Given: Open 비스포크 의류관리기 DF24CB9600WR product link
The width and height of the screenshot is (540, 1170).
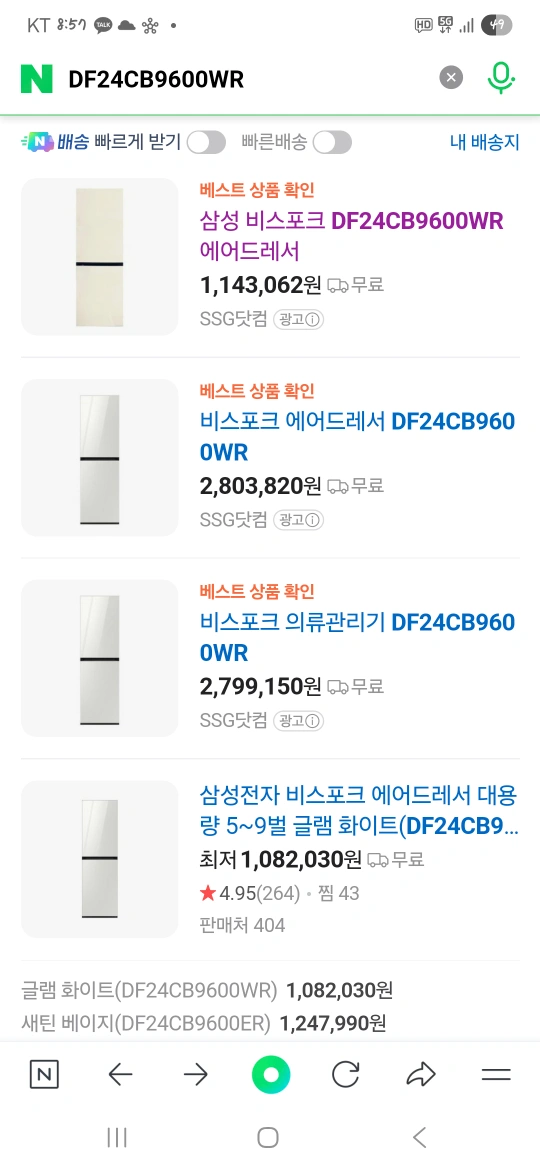Looking at the screenshot, I should tap(357, 637).
